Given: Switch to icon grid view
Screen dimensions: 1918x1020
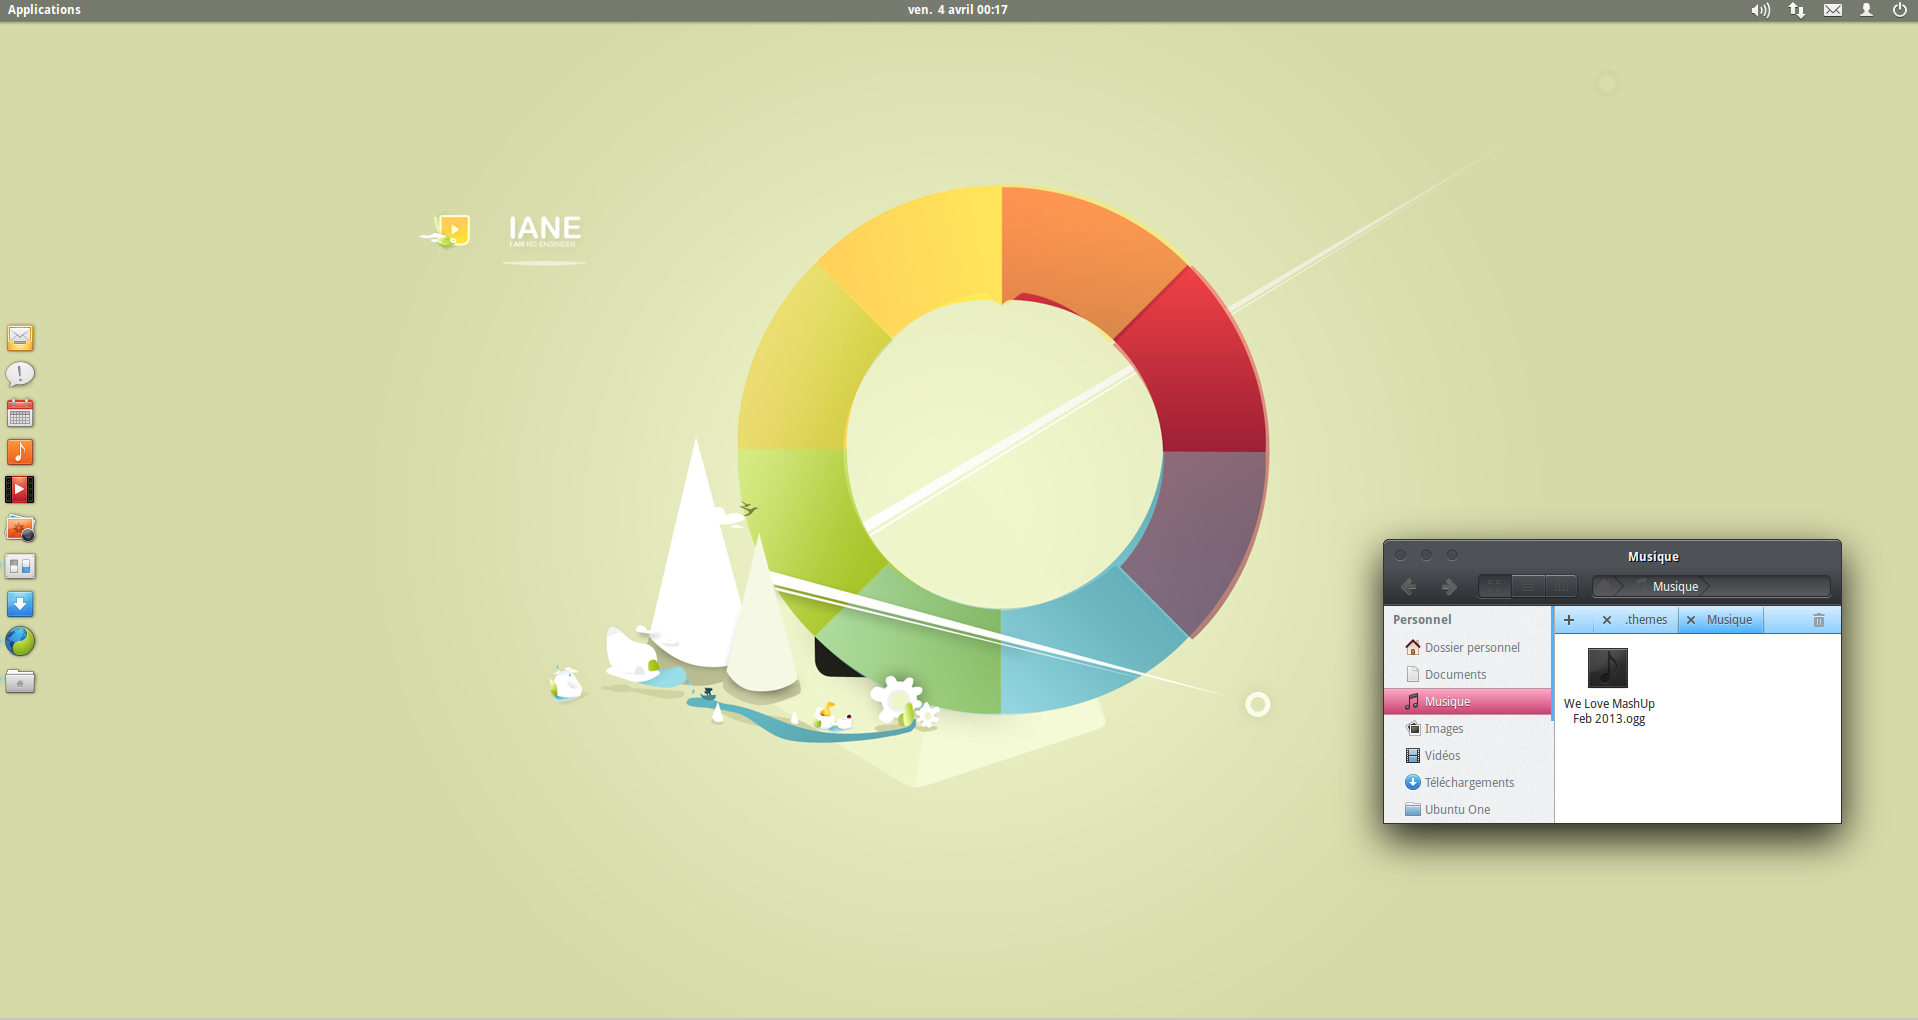Looking at the screenshot, I should point(1494,587).
